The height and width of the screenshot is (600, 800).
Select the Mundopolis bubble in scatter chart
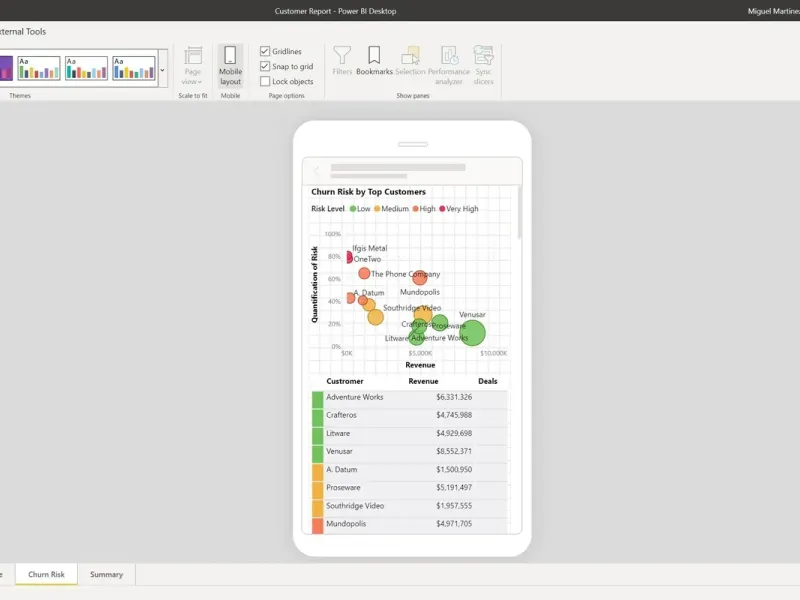(419, 278)
